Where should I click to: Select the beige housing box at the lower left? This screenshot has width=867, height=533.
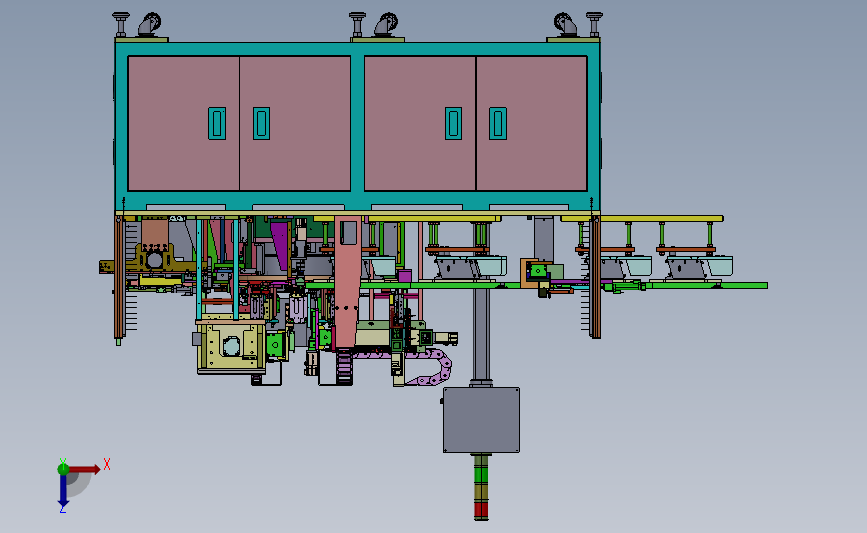coord(231,346)
